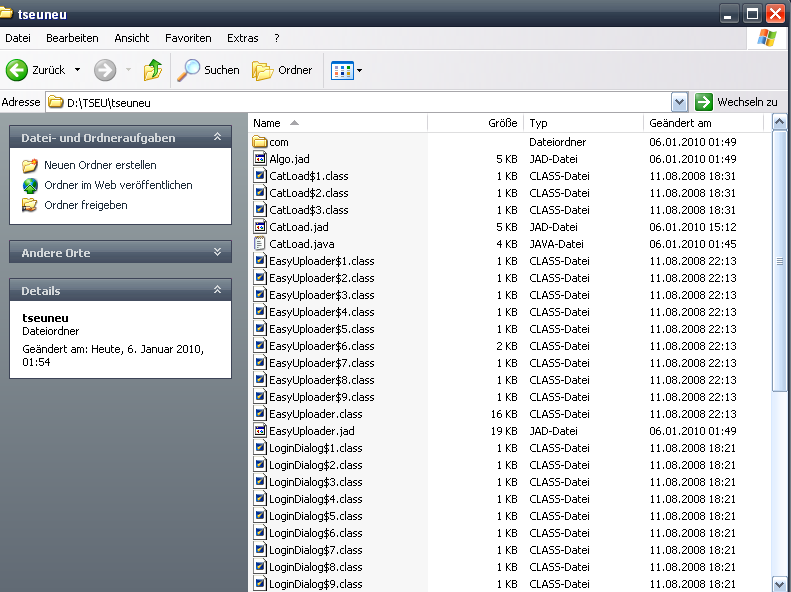Click the LoginDialog$5.class file icon
791x592 pixels.
click(259, 516)
